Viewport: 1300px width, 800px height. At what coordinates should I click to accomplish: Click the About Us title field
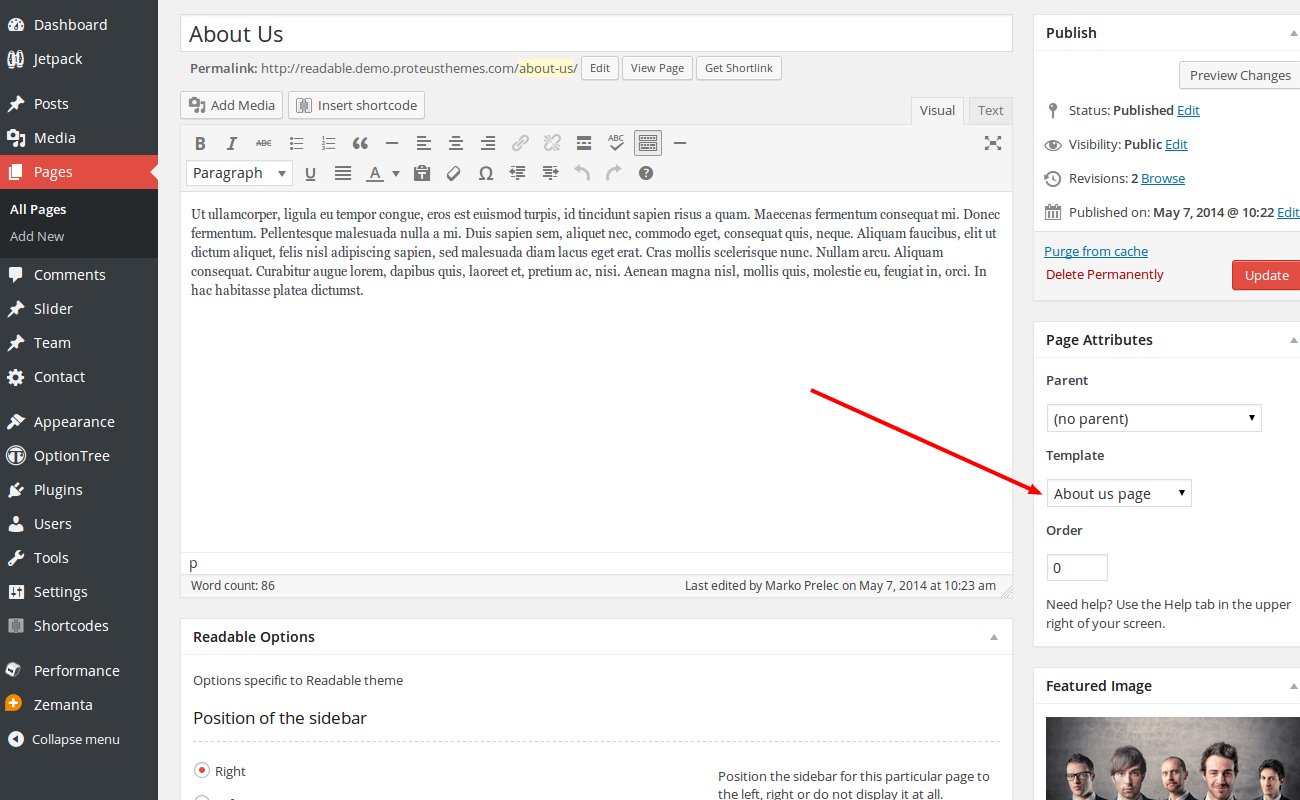597,34
